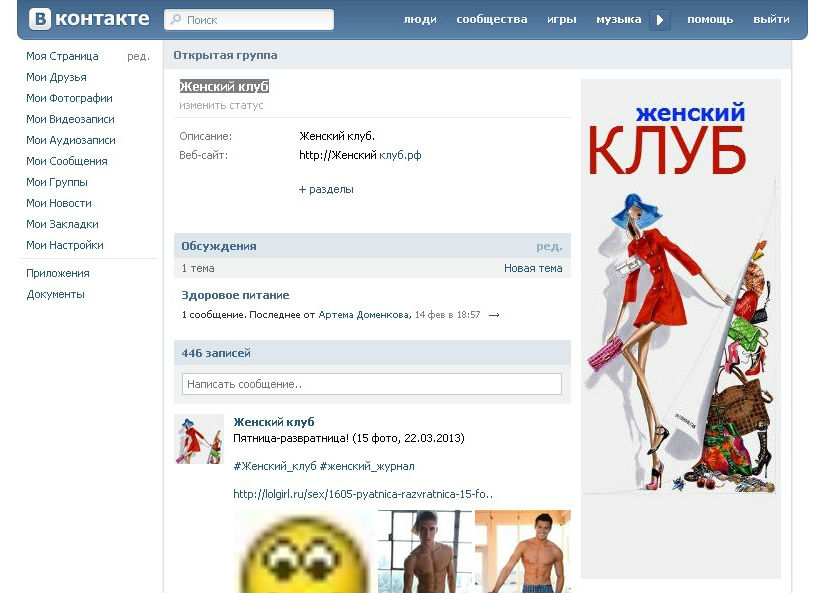The height and width of the screenshot is (593, 823).
Task: Click the Пятница-развратница post text
Action: point(349,438)
